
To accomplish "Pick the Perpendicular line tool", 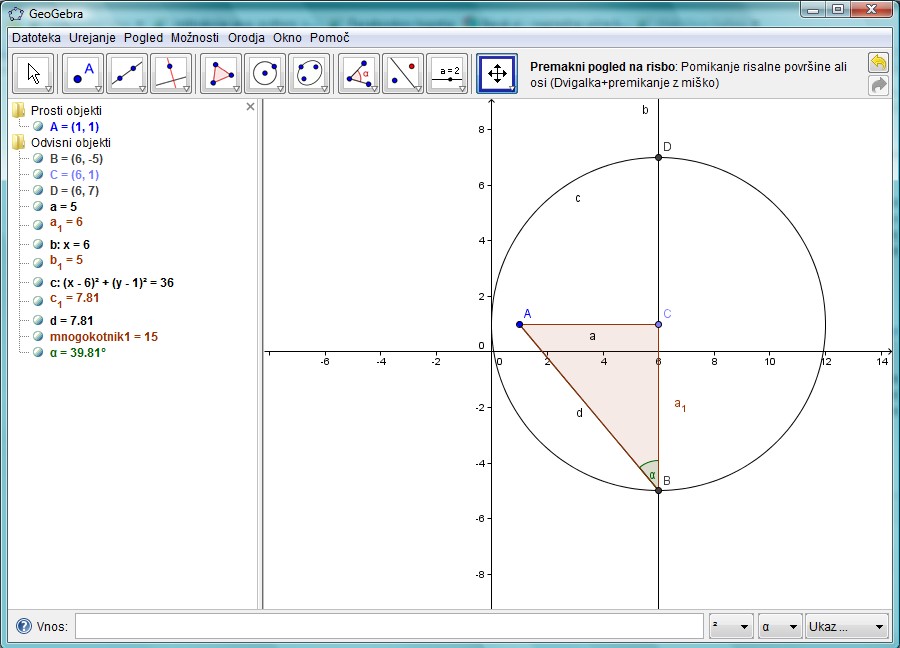I will click(x=171, y=73).
